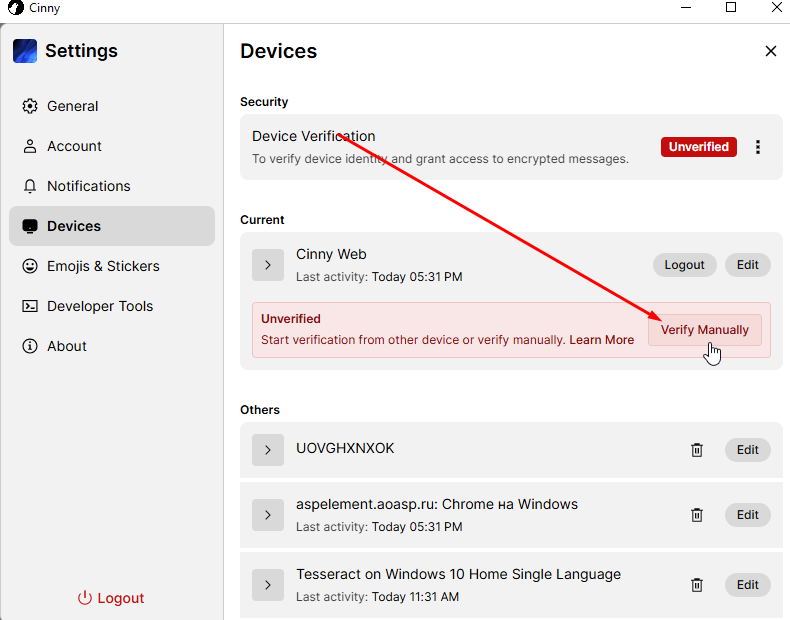The height and width of the screenshot is (620, 790).
Task: Delete the UOVGHXNXOK device with trash icon
Action: tap(697, 450)
